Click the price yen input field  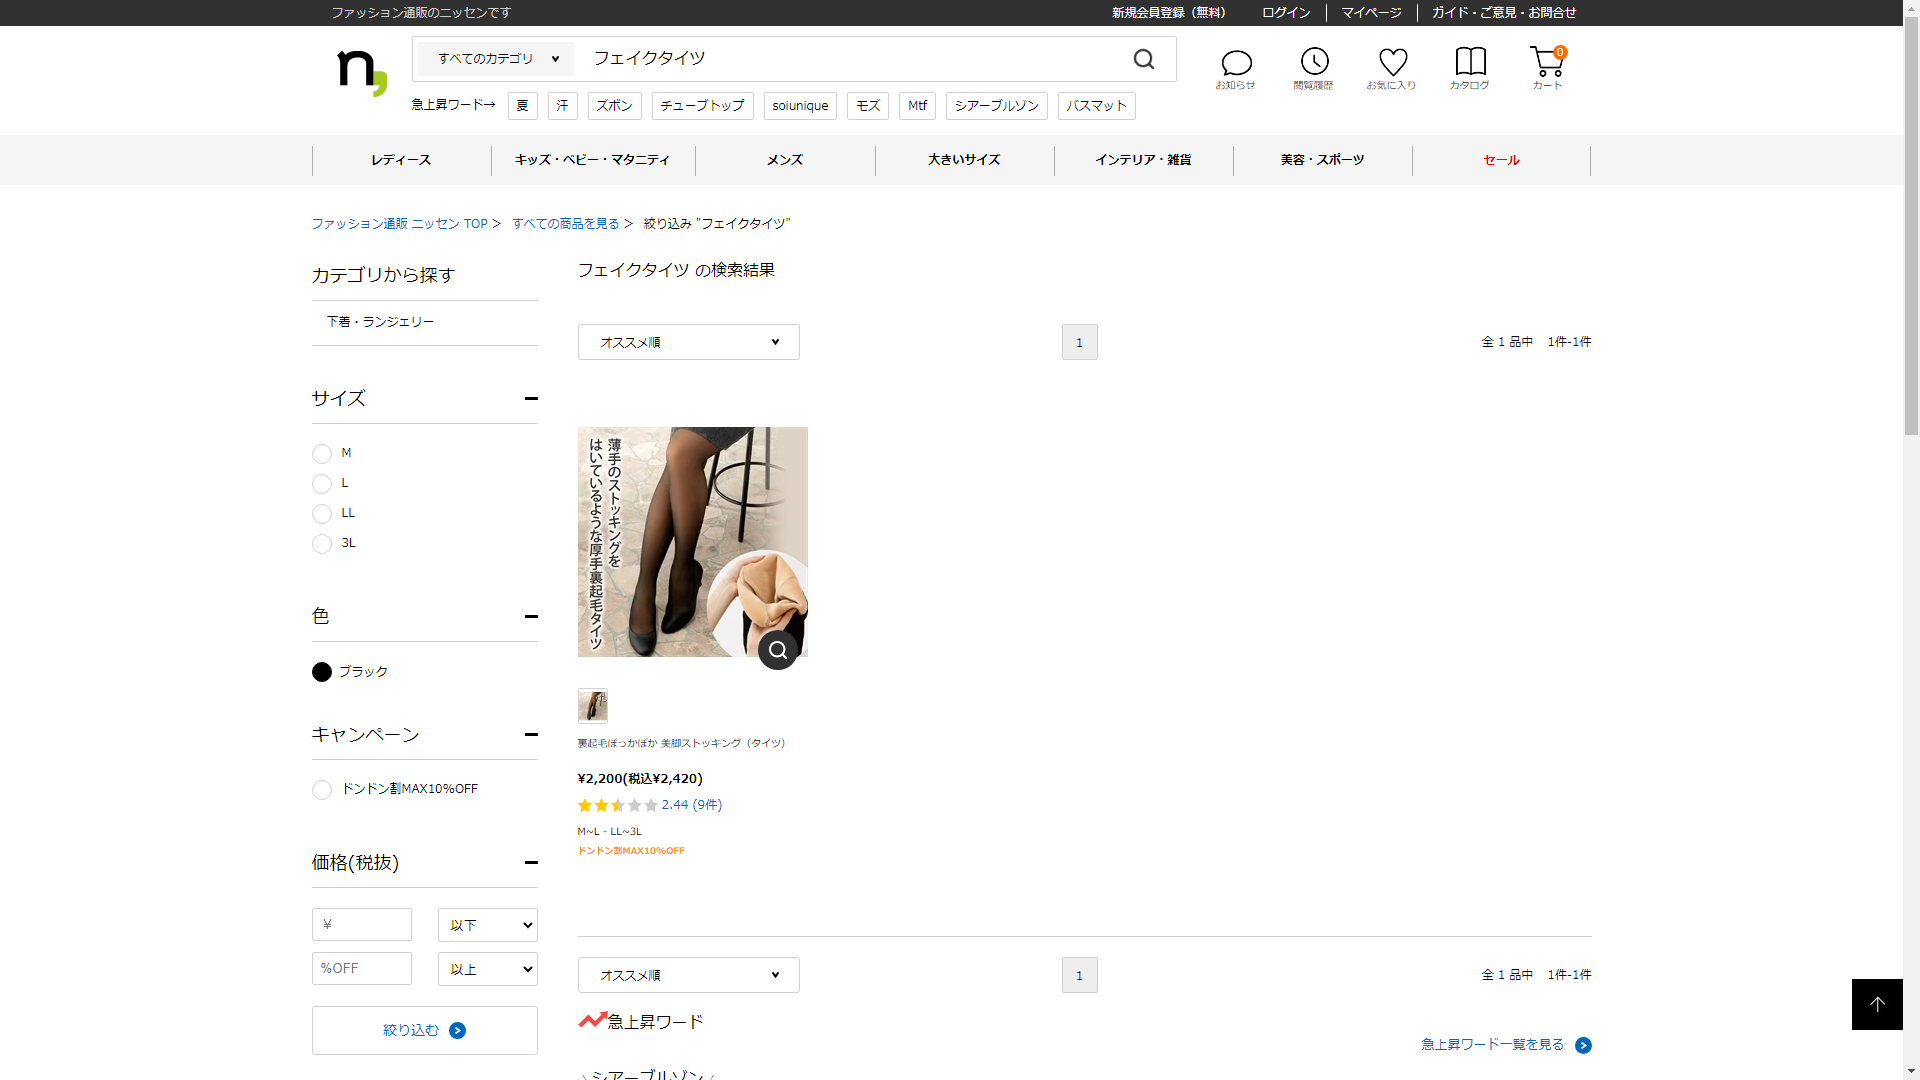(x=362, y=925)
